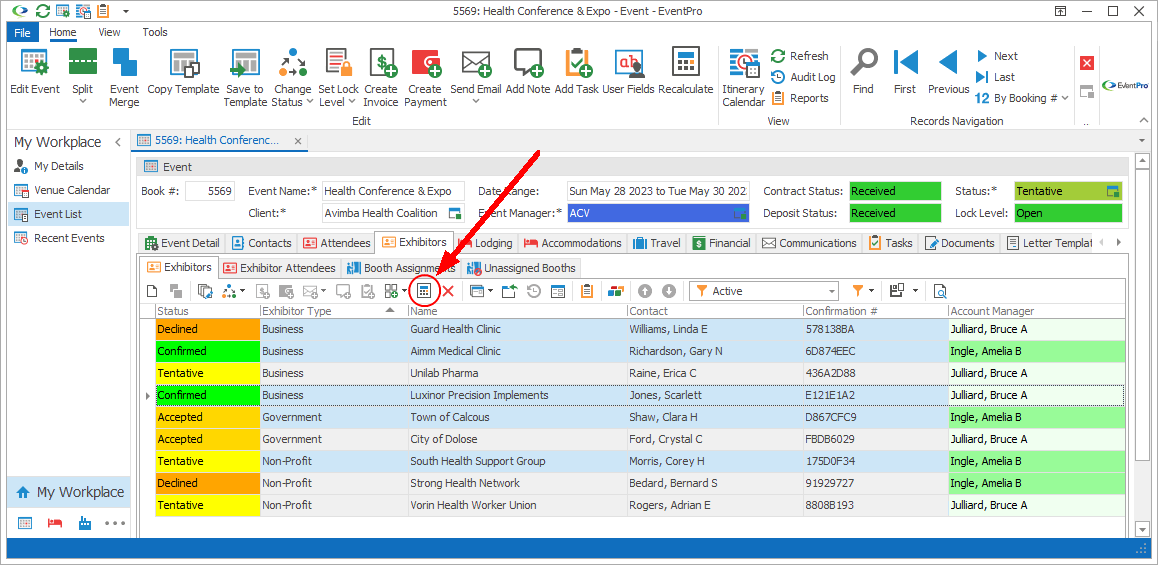The height and width of the screenshot is (565, 1158).
Task: Click the orange clipboard icon in toolbar
Action: 587,291
